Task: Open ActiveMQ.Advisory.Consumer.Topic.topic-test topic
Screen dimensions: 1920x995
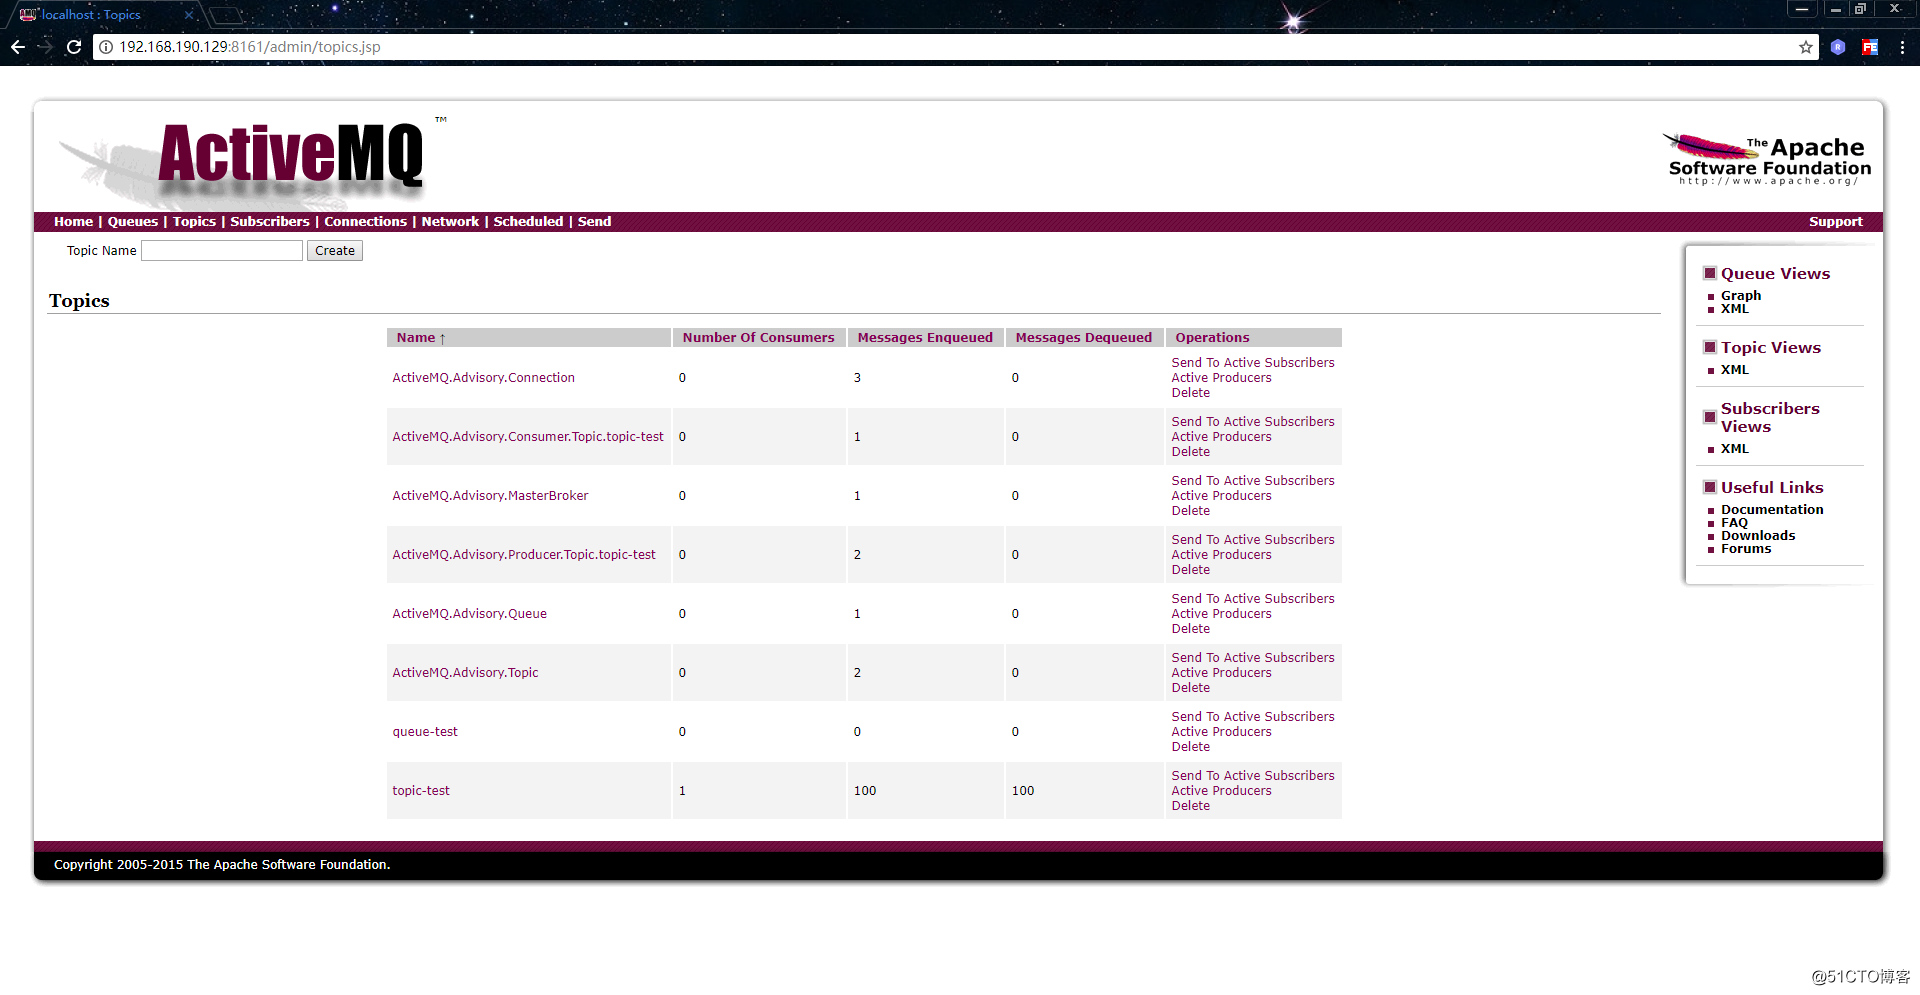Action: pyautogui.click(x=528, y=437)
